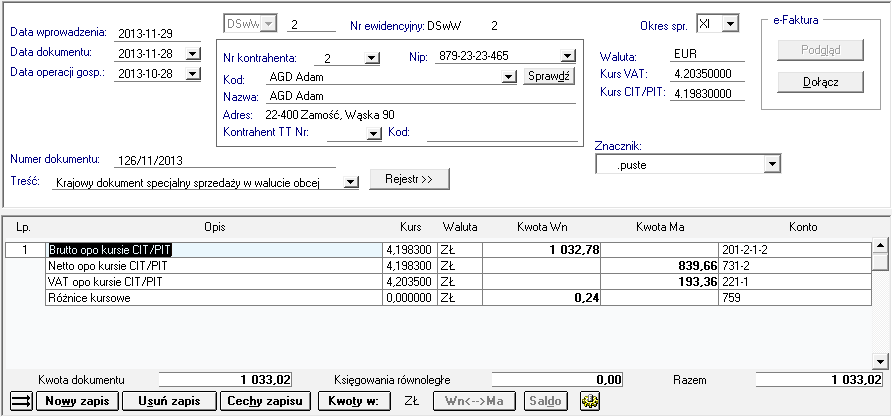892x417 pixels.
Task: Expand the Nr kontrahenta dropdown
Action: click(372, 58)
